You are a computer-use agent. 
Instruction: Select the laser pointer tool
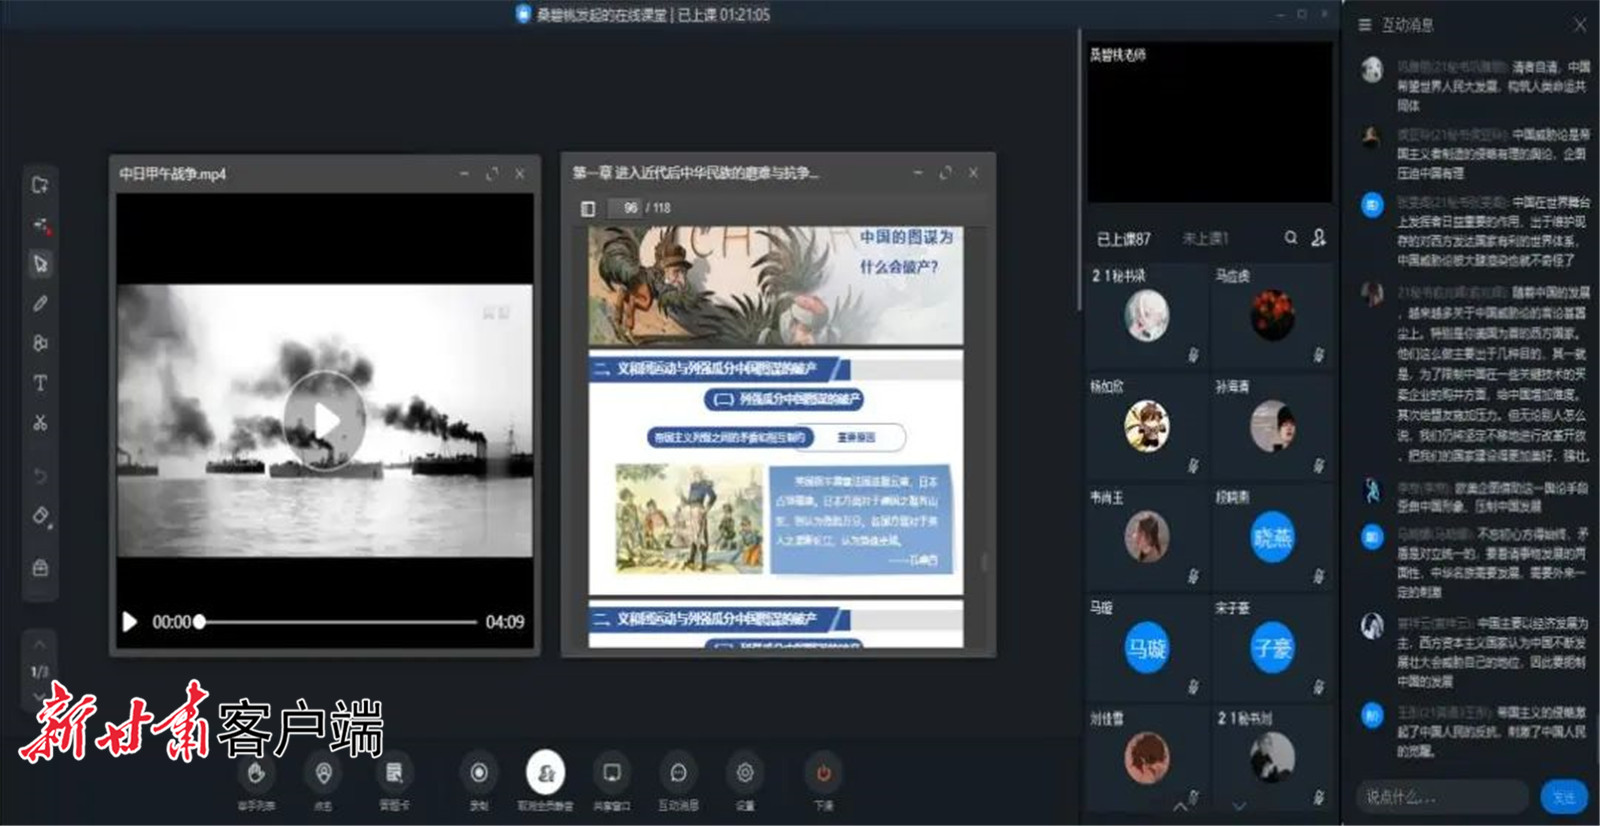(x=41, y=225)
